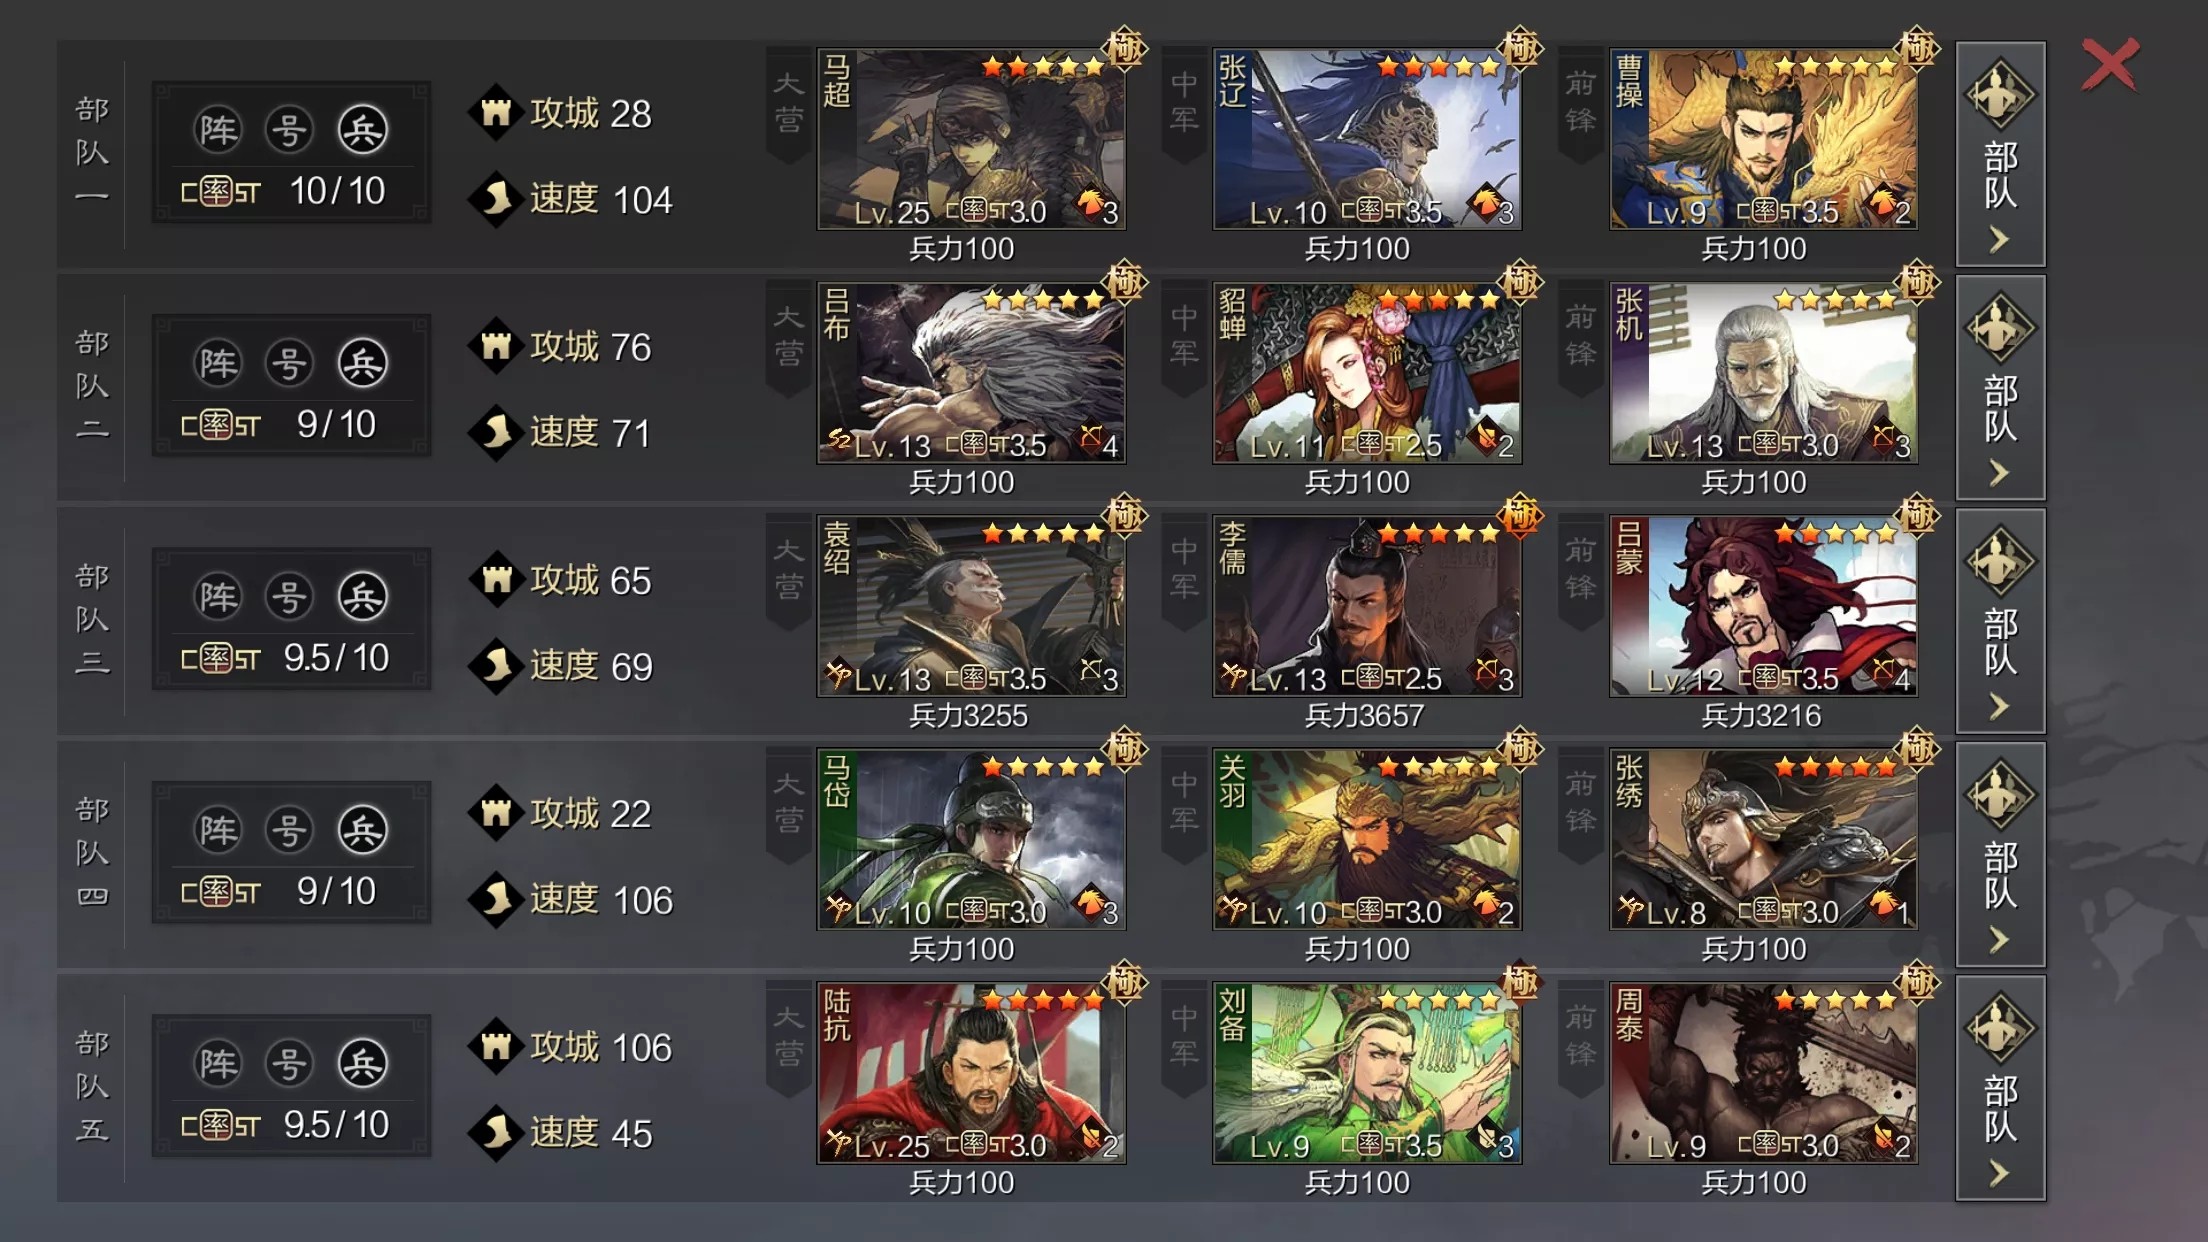The image size is (2208, 1242).
Task: Open the 刘备 general portrait
Action: coord(1367,1073)
